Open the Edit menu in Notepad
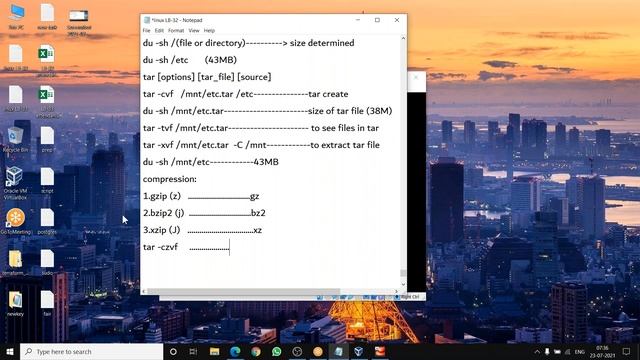 click(159, 31)
